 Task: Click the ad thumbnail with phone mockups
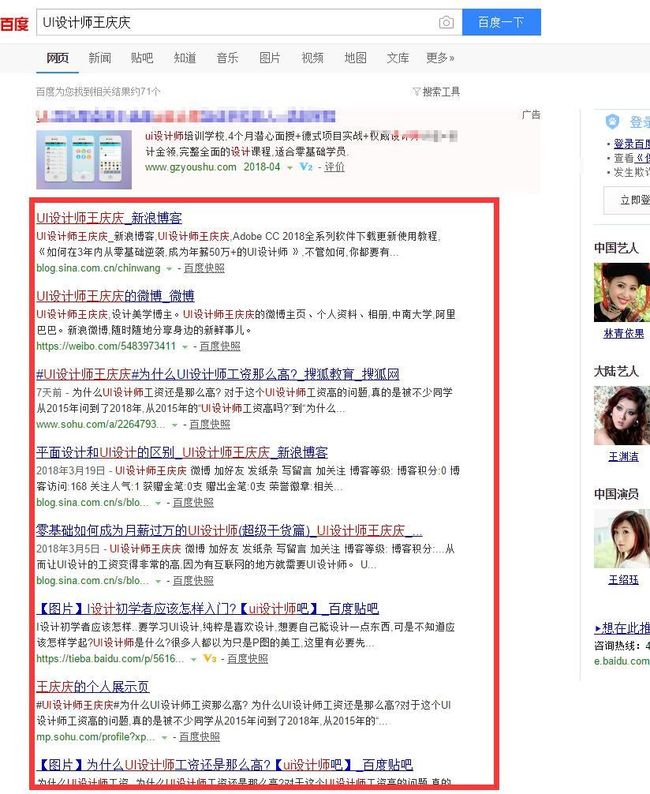84,160
